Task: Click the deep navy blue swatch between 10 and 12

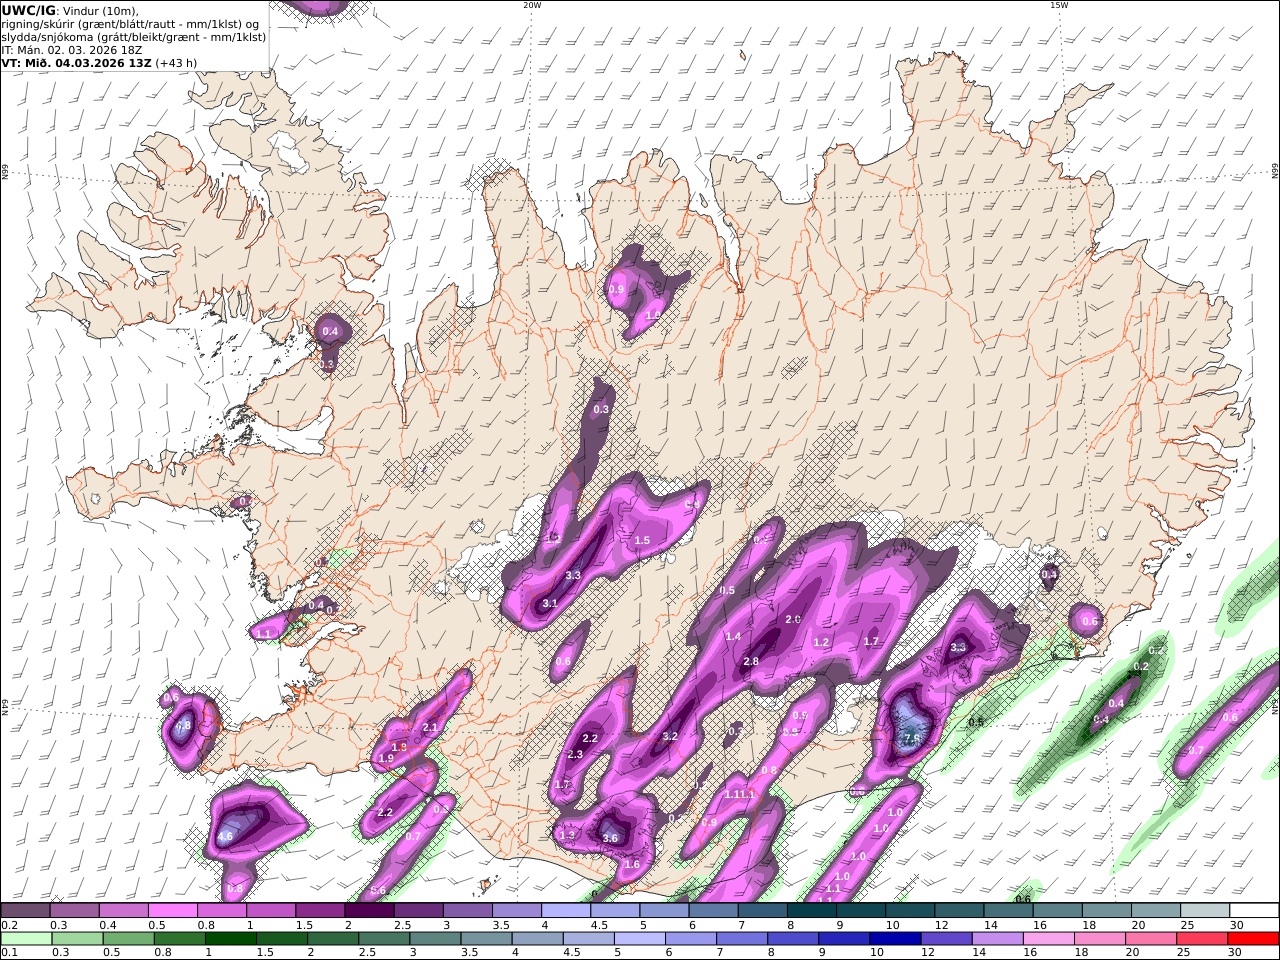Action: pos(894,938)
